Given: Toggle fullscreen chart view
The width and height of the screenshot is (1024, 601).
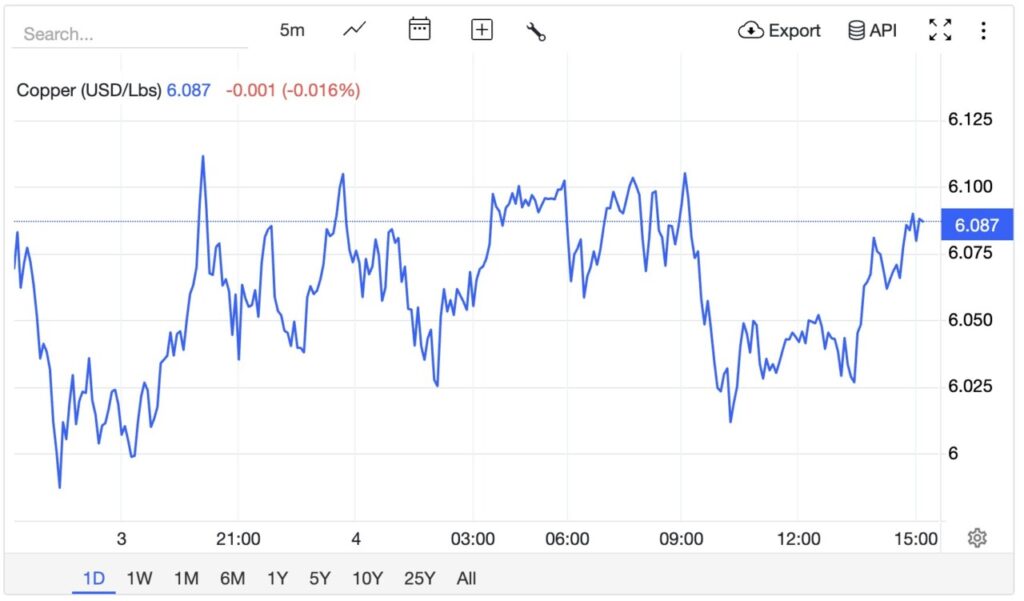Looking at the screenshot, I should pos(940,30).
